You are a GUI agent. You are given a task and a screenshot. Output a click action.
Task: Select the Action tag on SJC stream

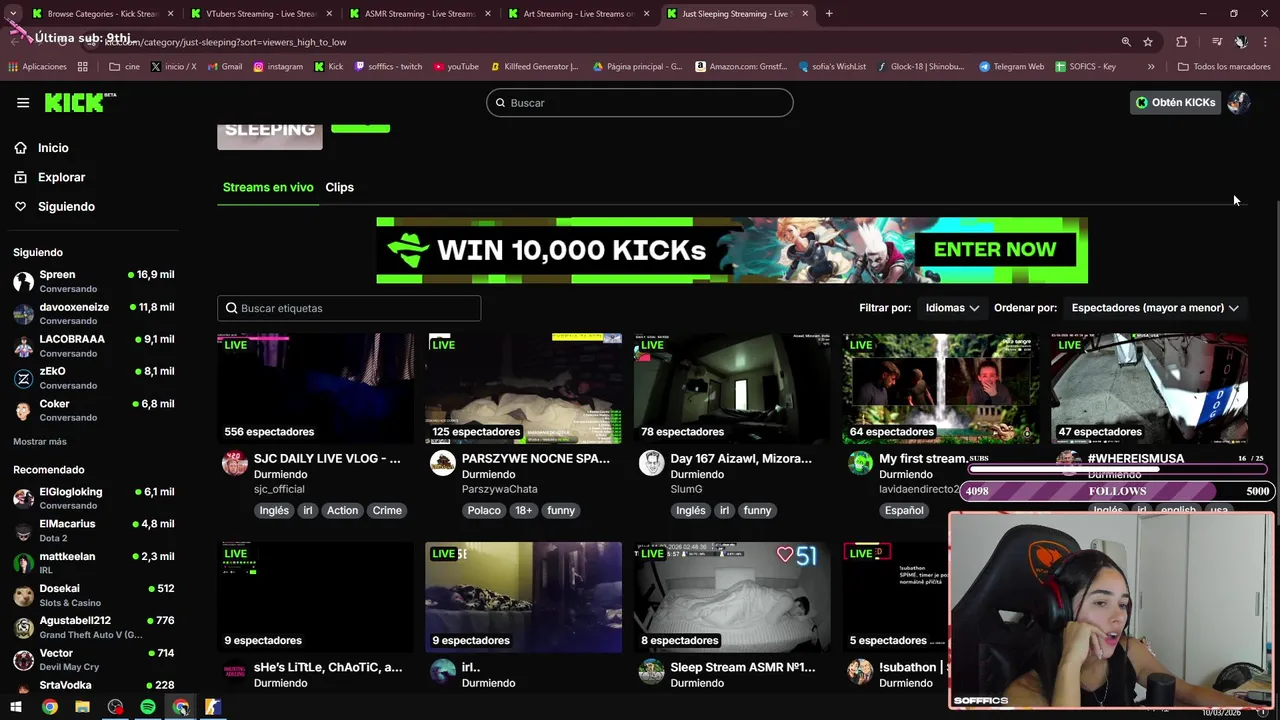click(x=342, y=510)
